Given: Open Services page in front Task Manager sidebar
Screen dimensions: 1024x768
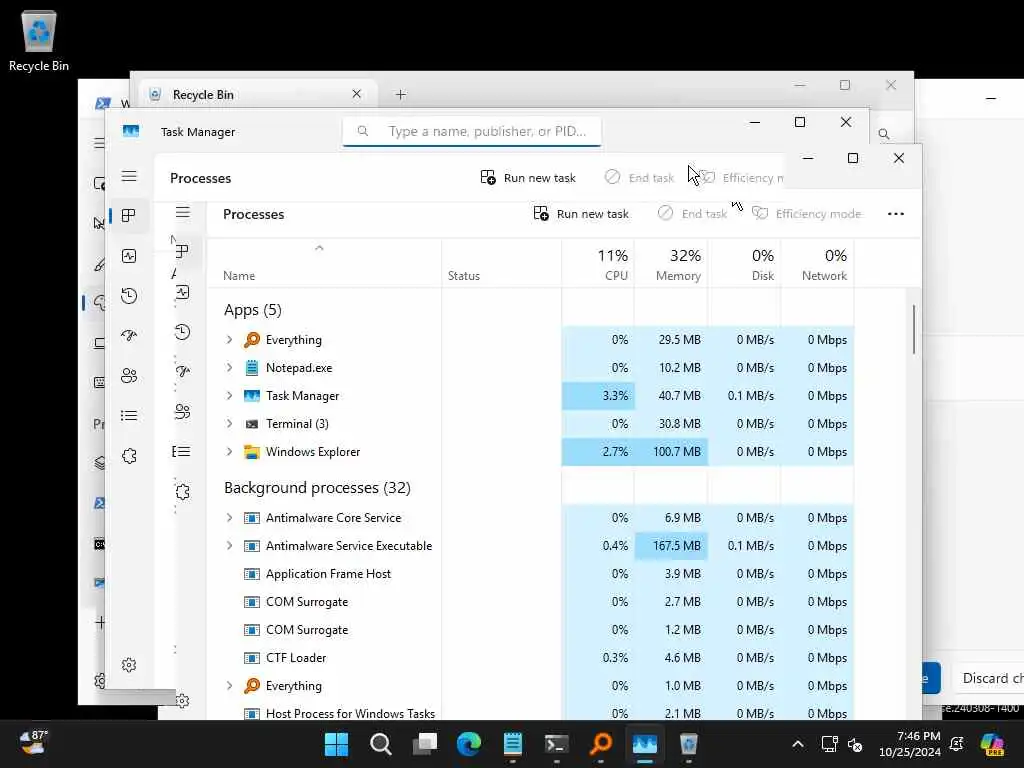Looking at the screenshot, I should point(182,492).
